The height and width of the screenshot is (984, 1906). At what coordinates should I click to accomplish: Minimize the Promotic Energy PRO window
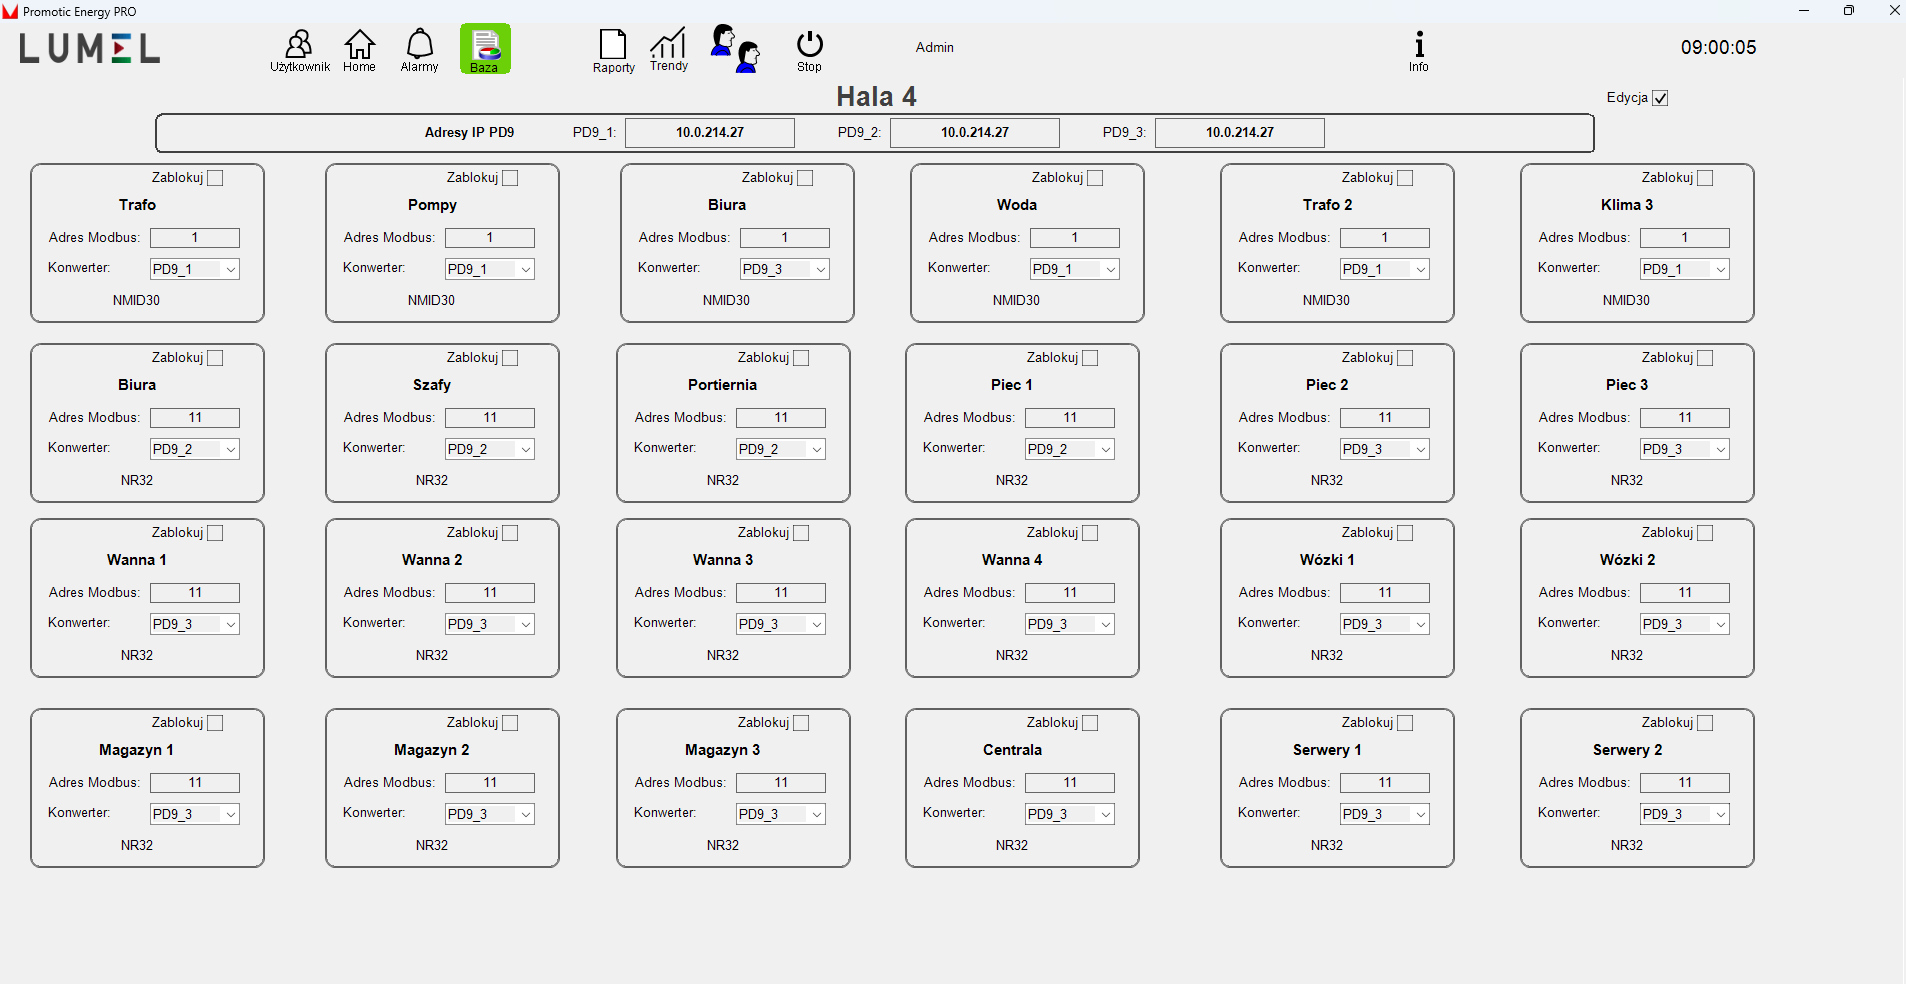pyautogui.click(x=1804, y=11)
